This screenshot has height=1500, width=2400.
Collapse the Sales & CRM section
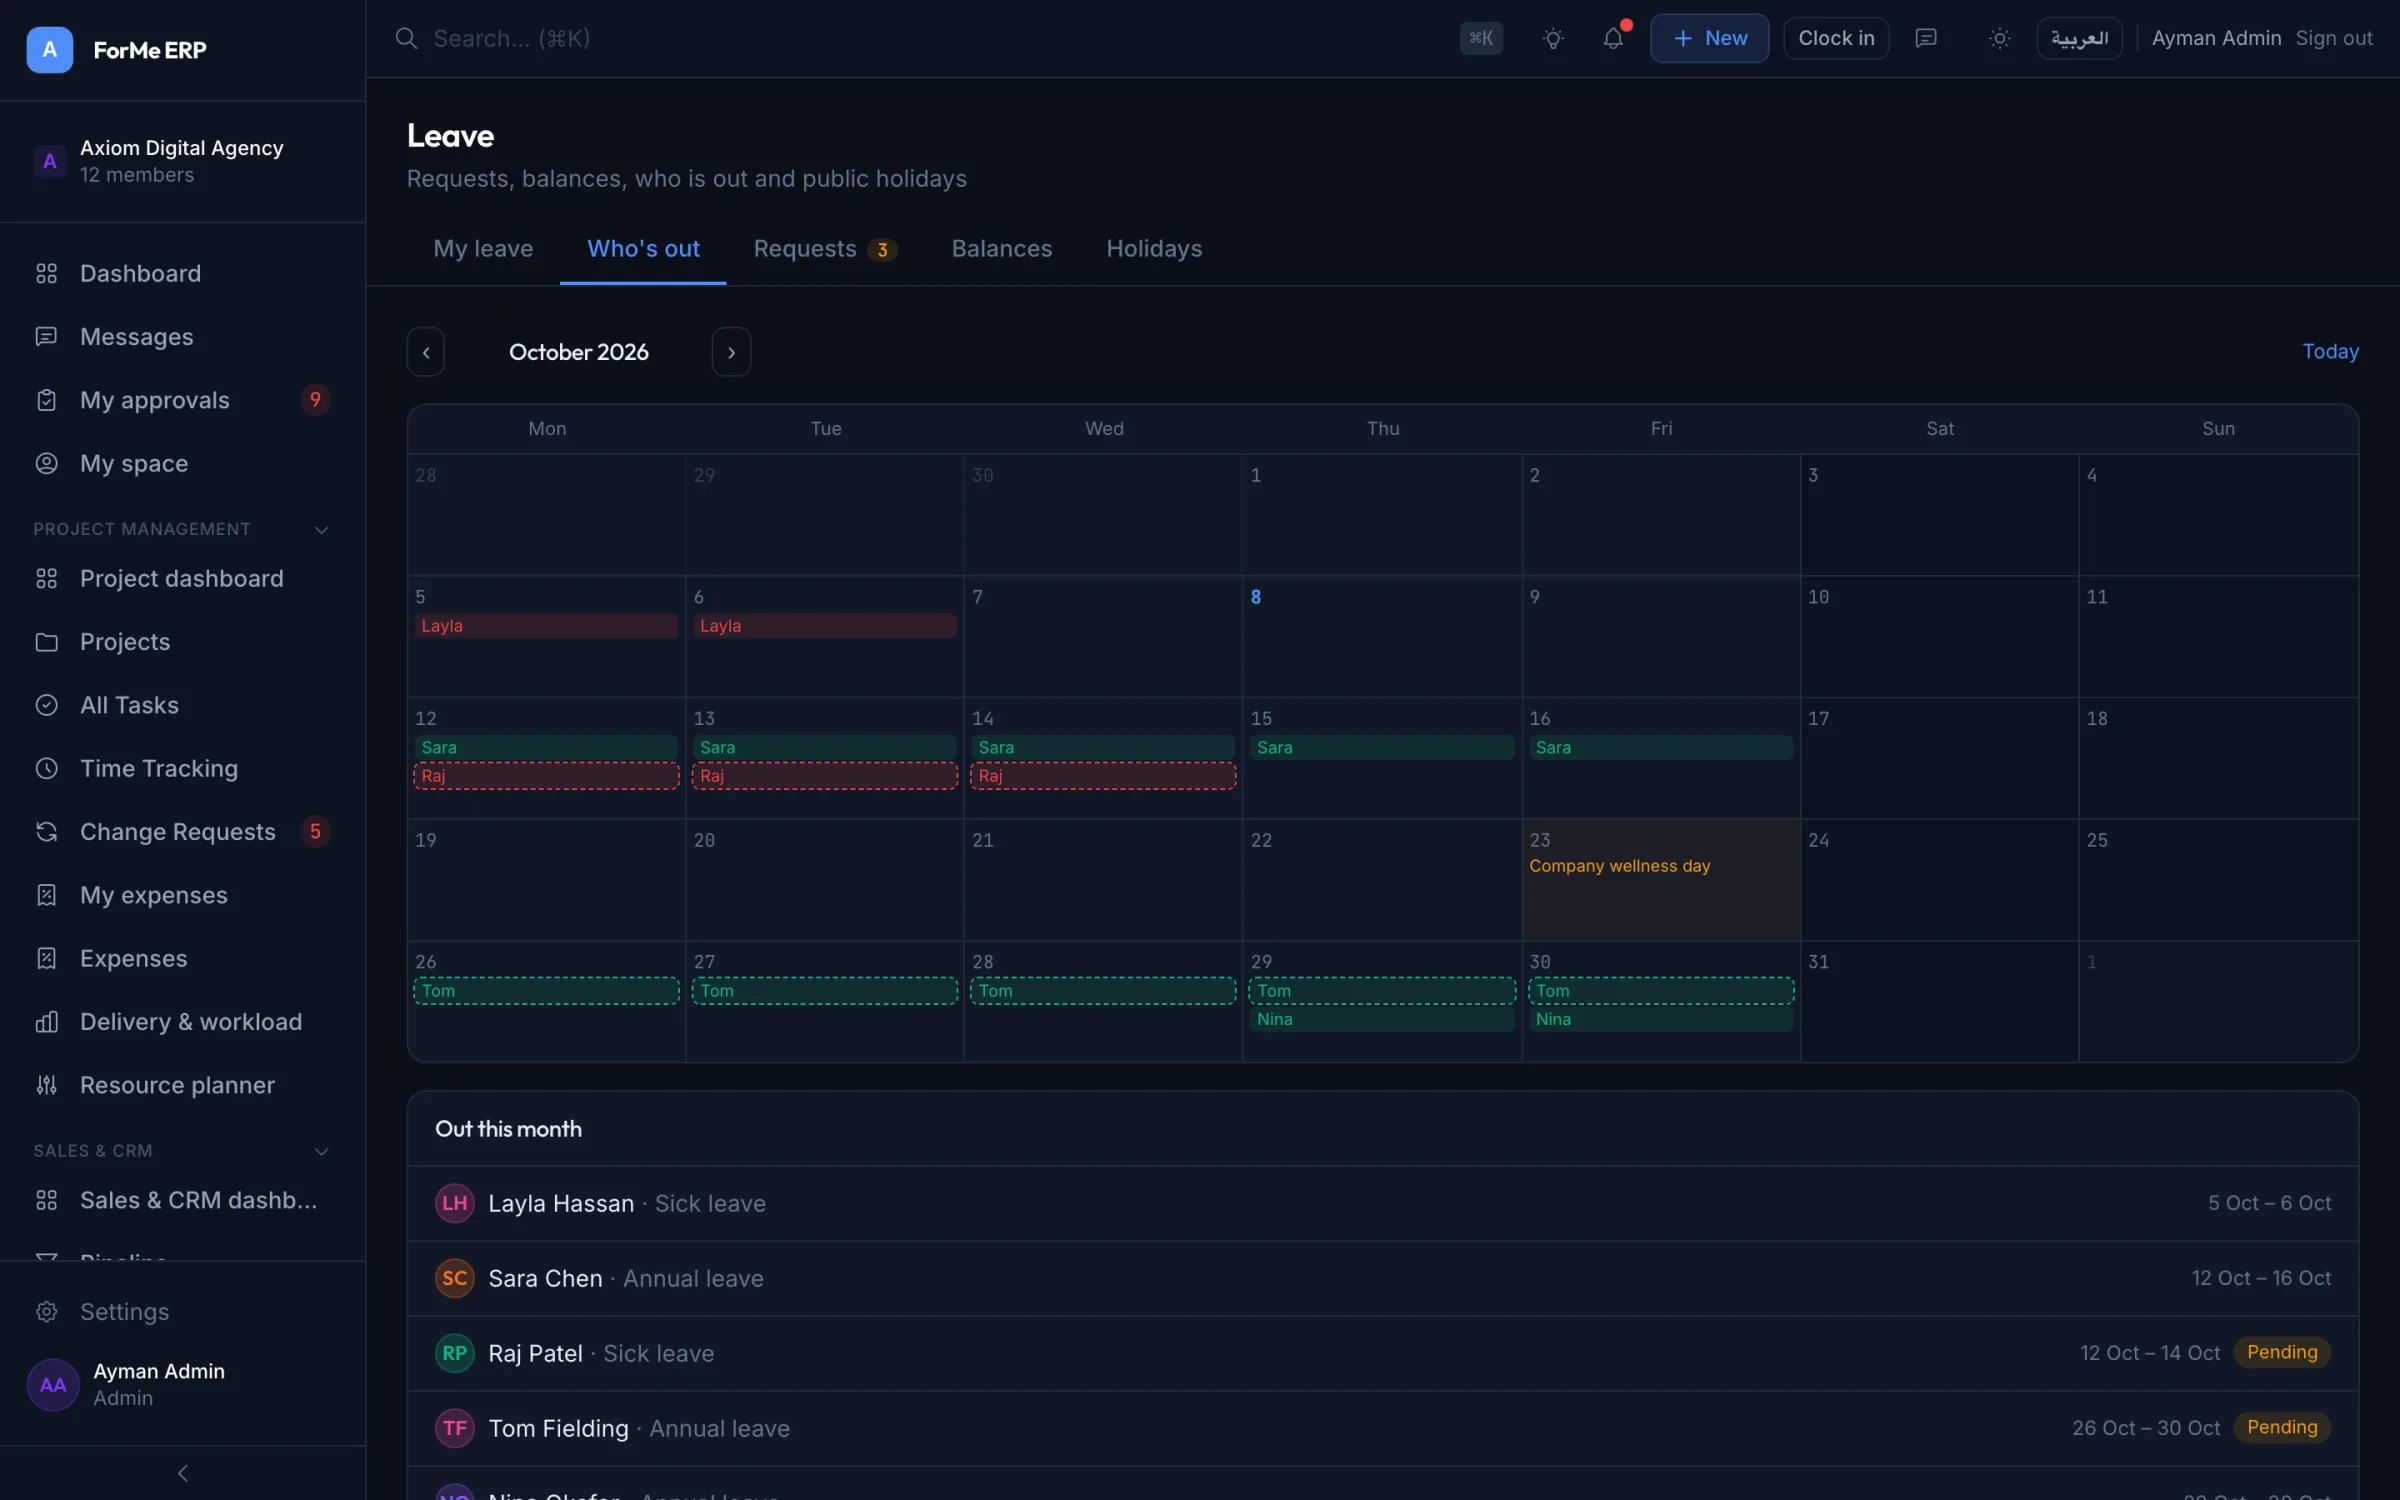(x=321, y=1151)
